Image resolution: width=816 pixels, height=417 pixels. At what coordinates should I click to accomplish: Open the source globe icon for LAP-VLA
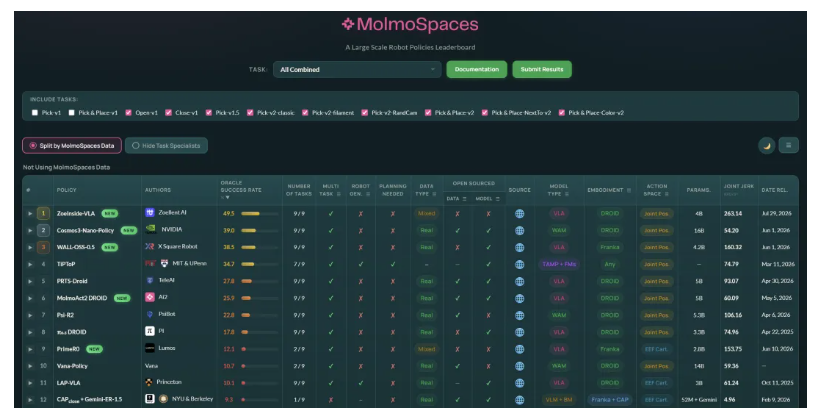click(519, 383)
